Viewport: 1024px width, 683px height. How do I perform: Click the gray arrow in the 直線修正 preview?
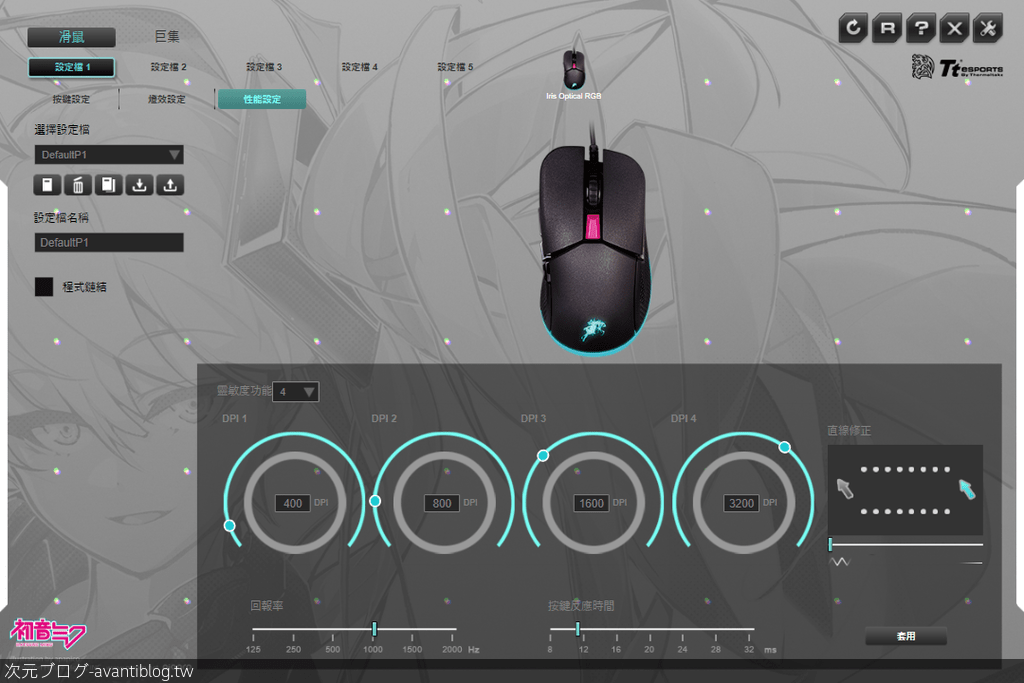pos(844,488)
